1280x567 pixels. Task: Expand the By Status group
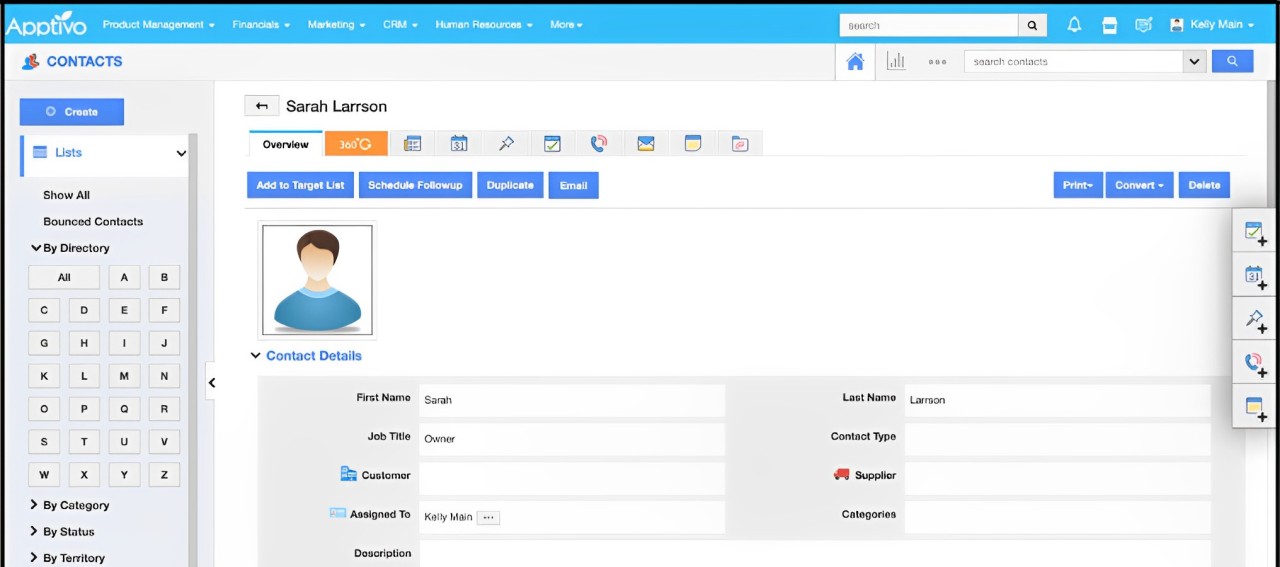coord(35,531)
